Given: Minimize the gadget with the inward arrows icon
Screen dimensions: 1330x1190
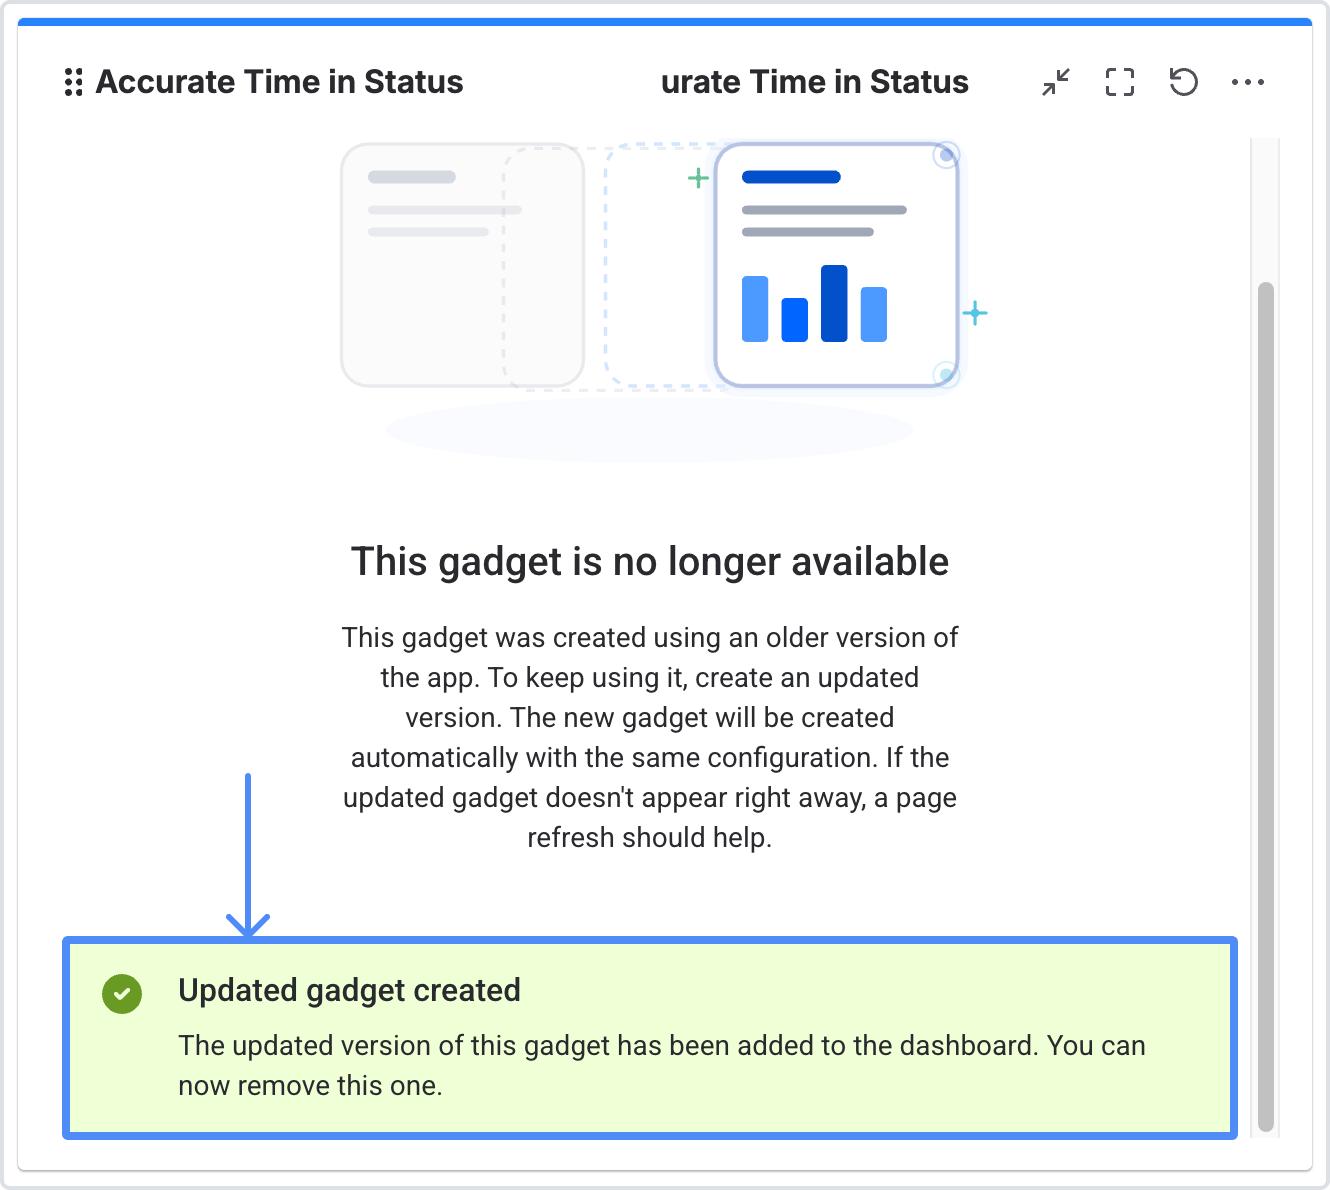Looking at the screenshot, I should (x=1056, y=82).
